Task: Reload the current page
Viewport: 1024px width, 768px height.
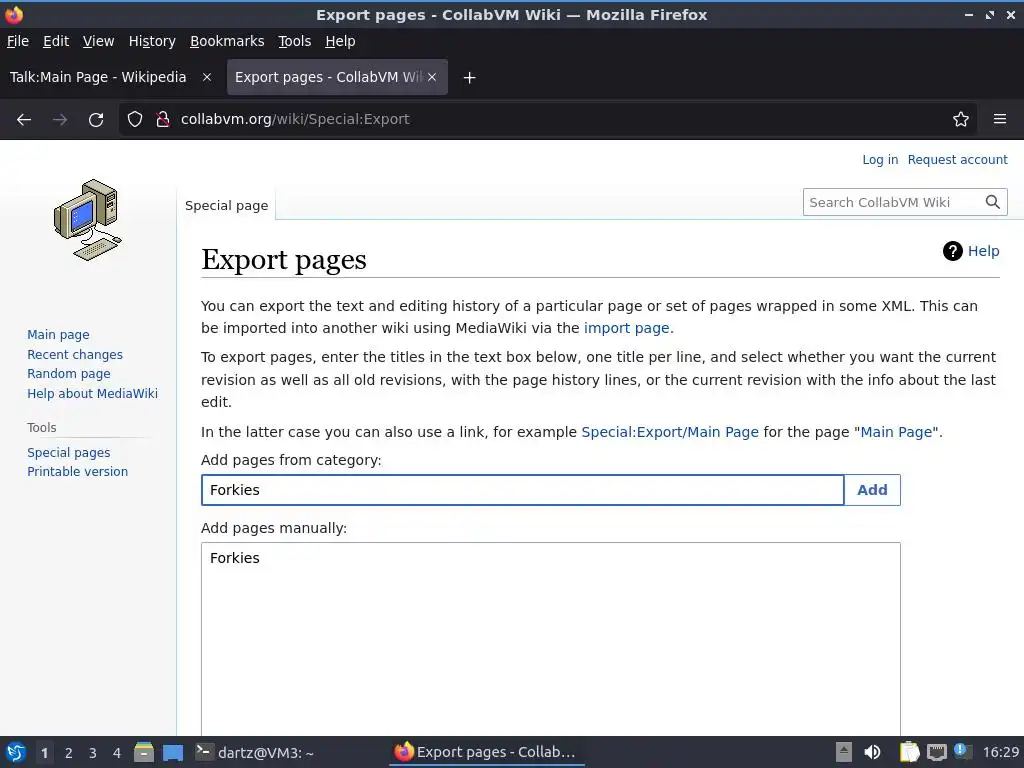Action: [96, 120]
